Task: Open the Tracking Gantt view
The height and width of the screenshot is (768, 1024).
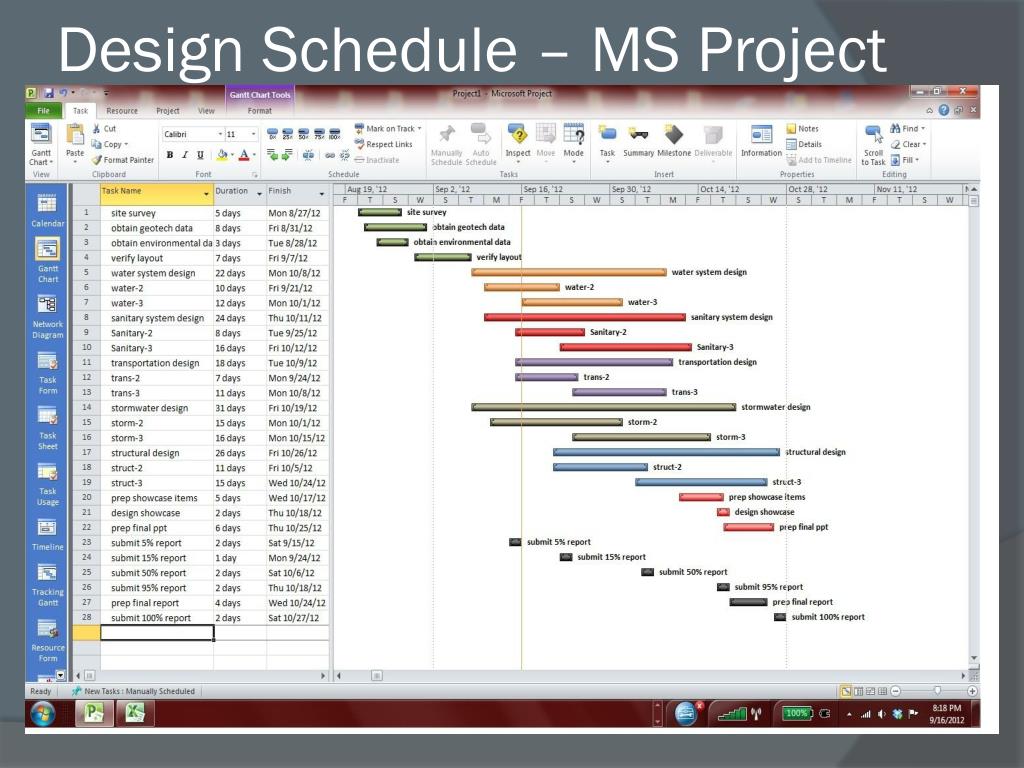Action: pos(47,585)
